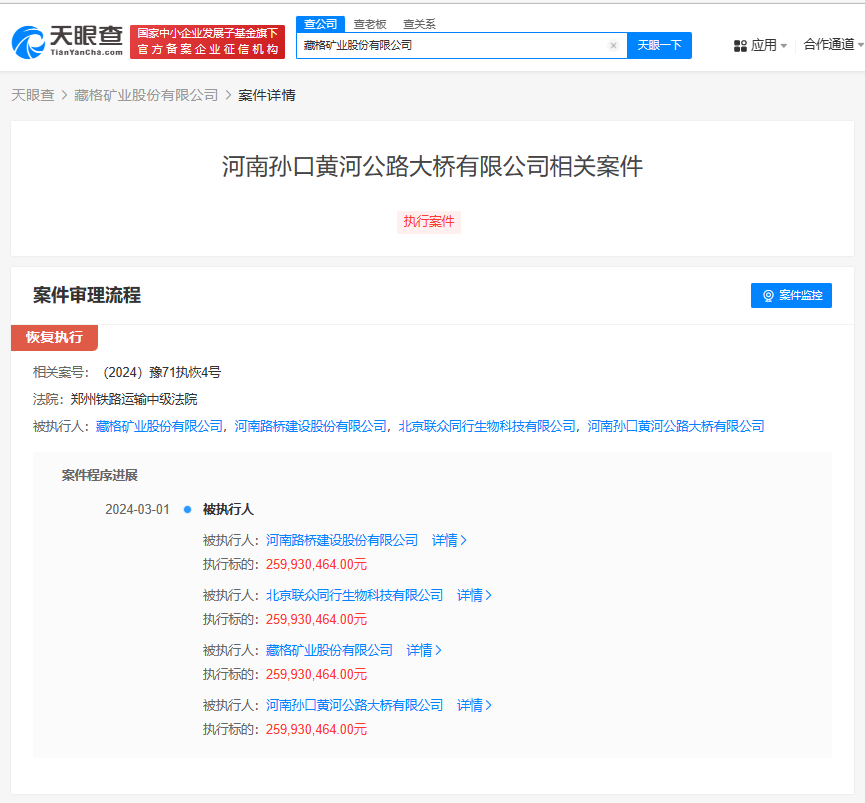The width and height of the screenshot is (865, 803).
Task: Click the red 执行案件 tag
Action: [430, 222]
